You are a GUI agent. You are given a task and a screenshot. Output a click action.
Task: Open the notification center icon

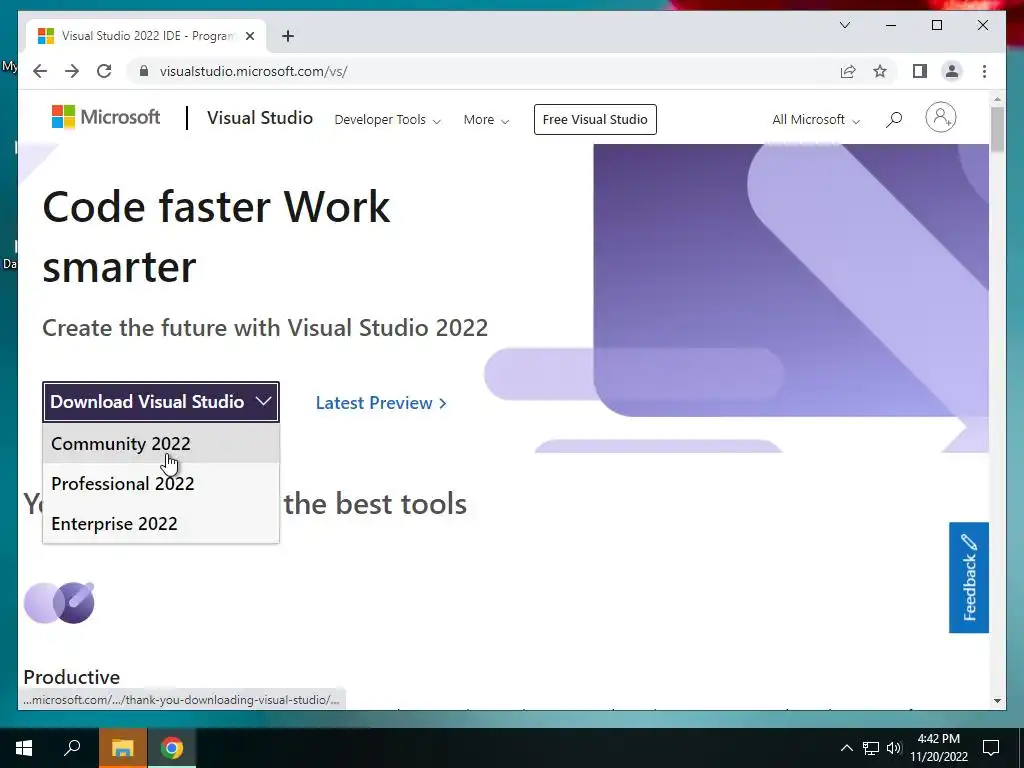[x=991, y=748]
